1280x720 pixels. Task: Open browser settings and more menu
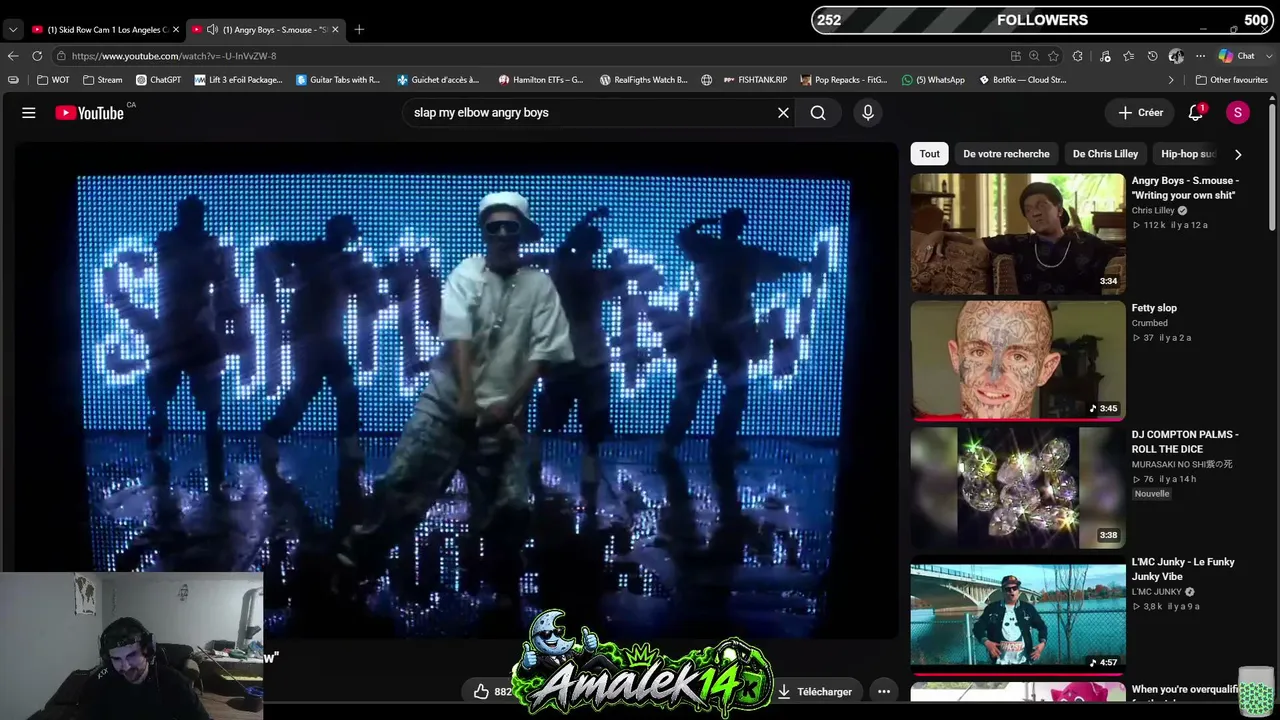1200,56
